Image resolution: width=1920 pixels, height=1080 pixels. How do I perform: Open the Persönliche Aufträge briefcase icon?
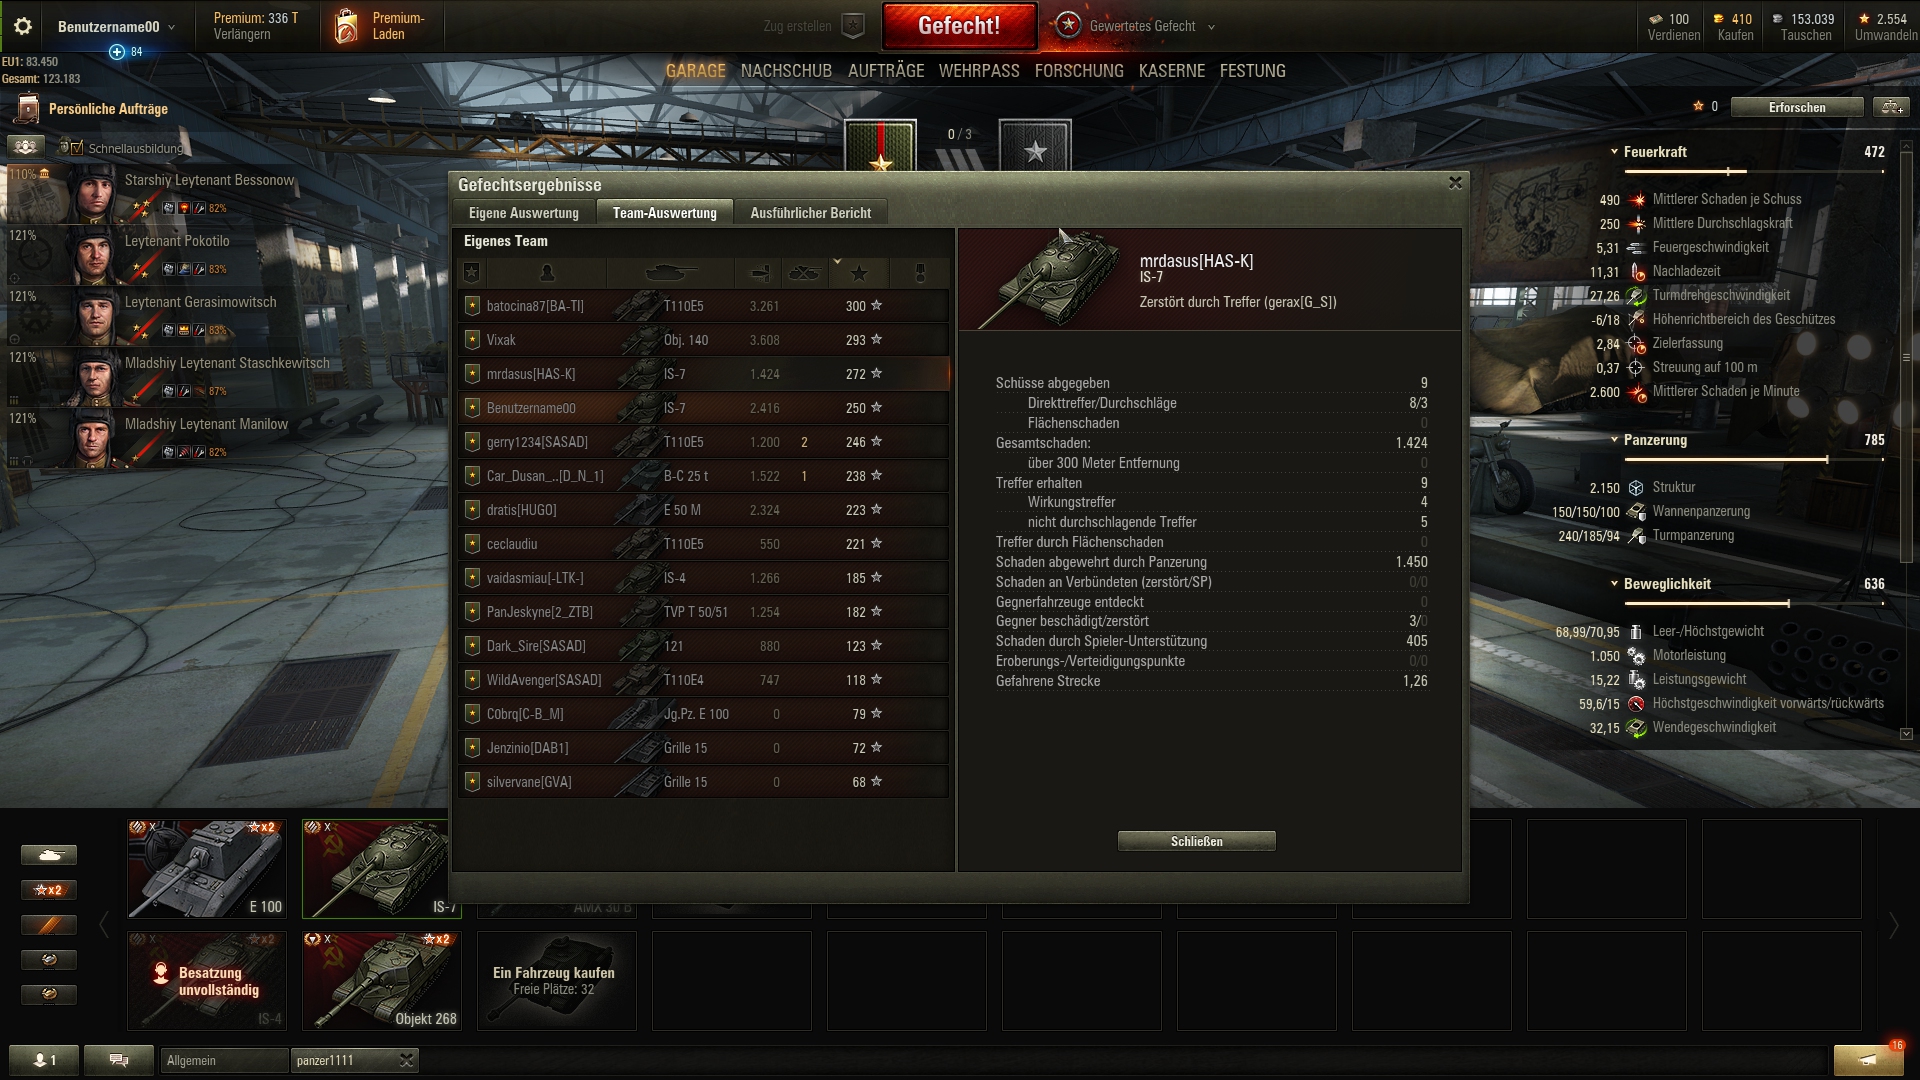coord(28,109)
